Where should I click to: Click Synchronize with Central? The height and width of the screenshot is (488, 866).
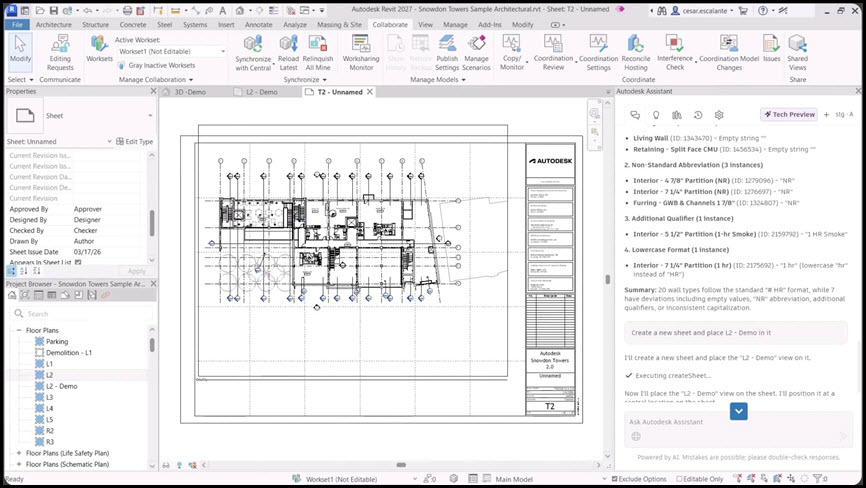(x=253, y=53)
